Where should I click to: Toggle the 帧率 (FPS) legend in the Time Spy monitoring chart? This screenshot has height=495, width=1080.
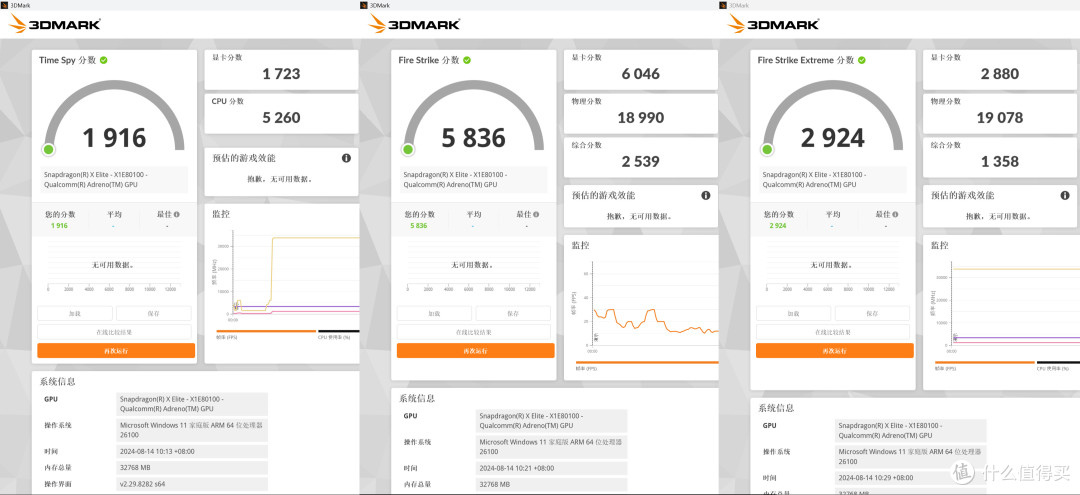coord(266,334)
